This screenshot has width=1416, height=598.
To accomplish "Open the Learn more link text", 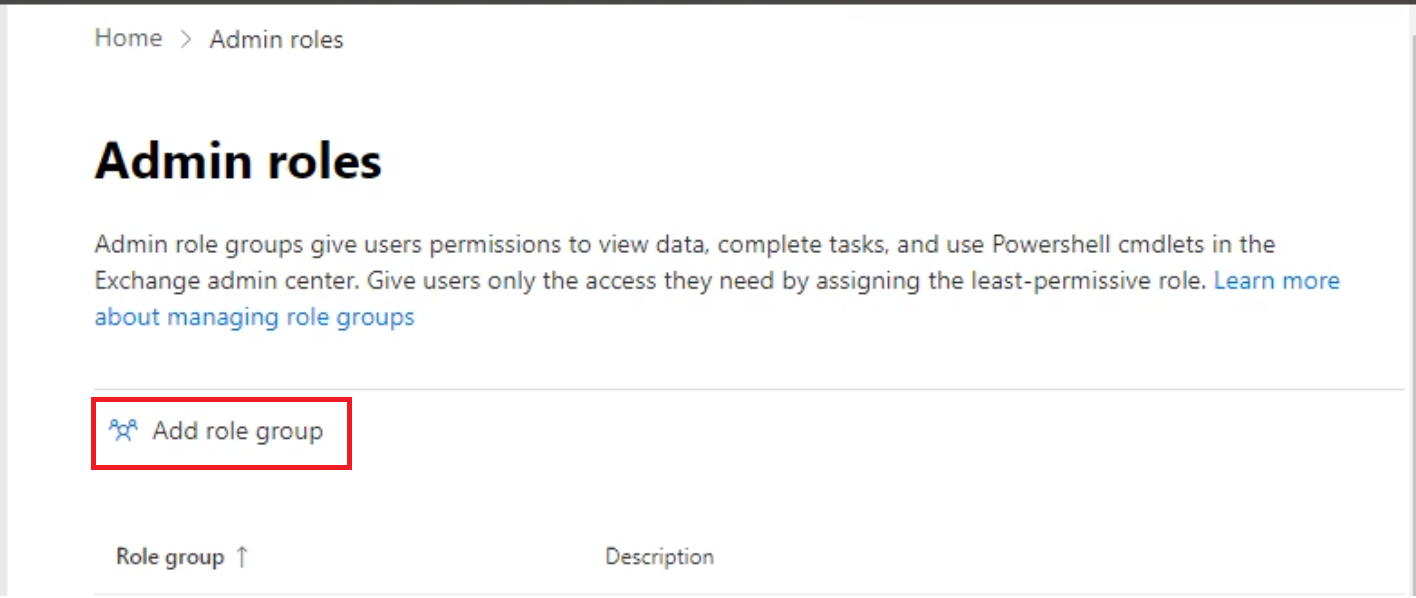I will coord(1276,281).
